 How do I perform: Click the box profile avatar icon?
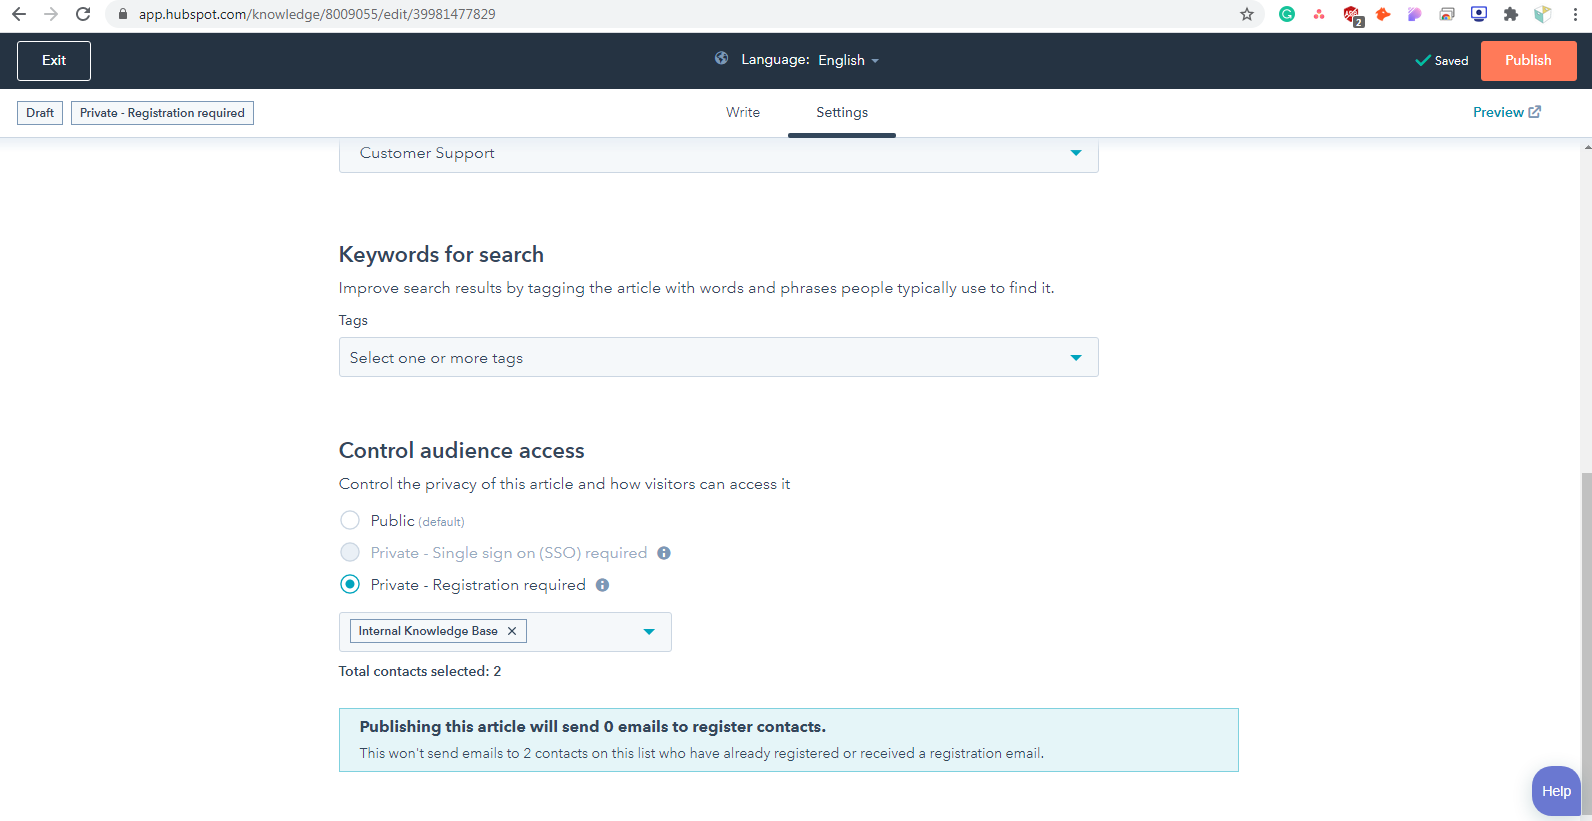(x=1543, y=14)
